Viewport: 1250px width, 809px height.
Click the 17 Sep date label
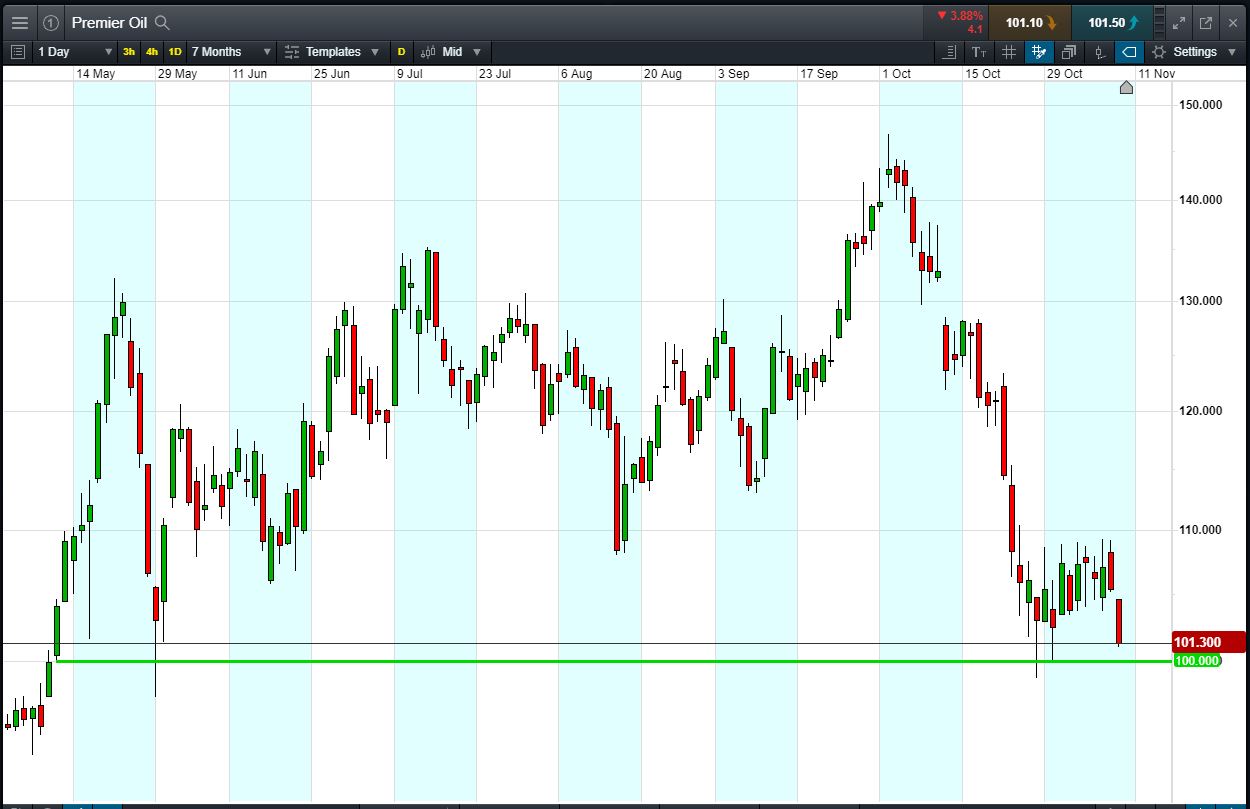(819, 73)
